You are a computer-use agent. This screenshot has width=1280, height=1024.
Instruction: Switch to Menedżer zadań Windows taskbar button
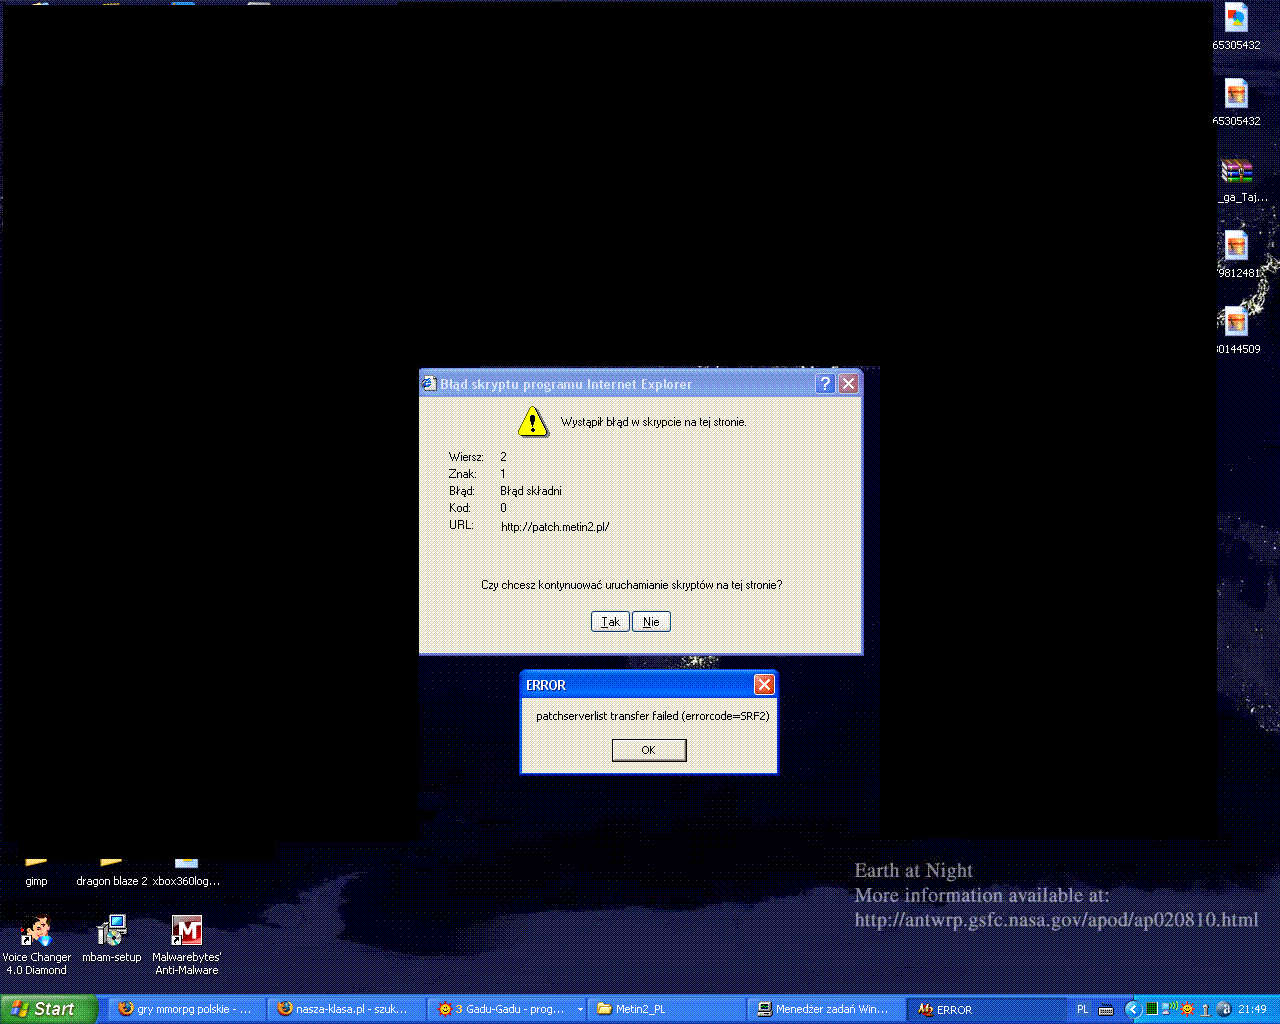(825, 1009)
